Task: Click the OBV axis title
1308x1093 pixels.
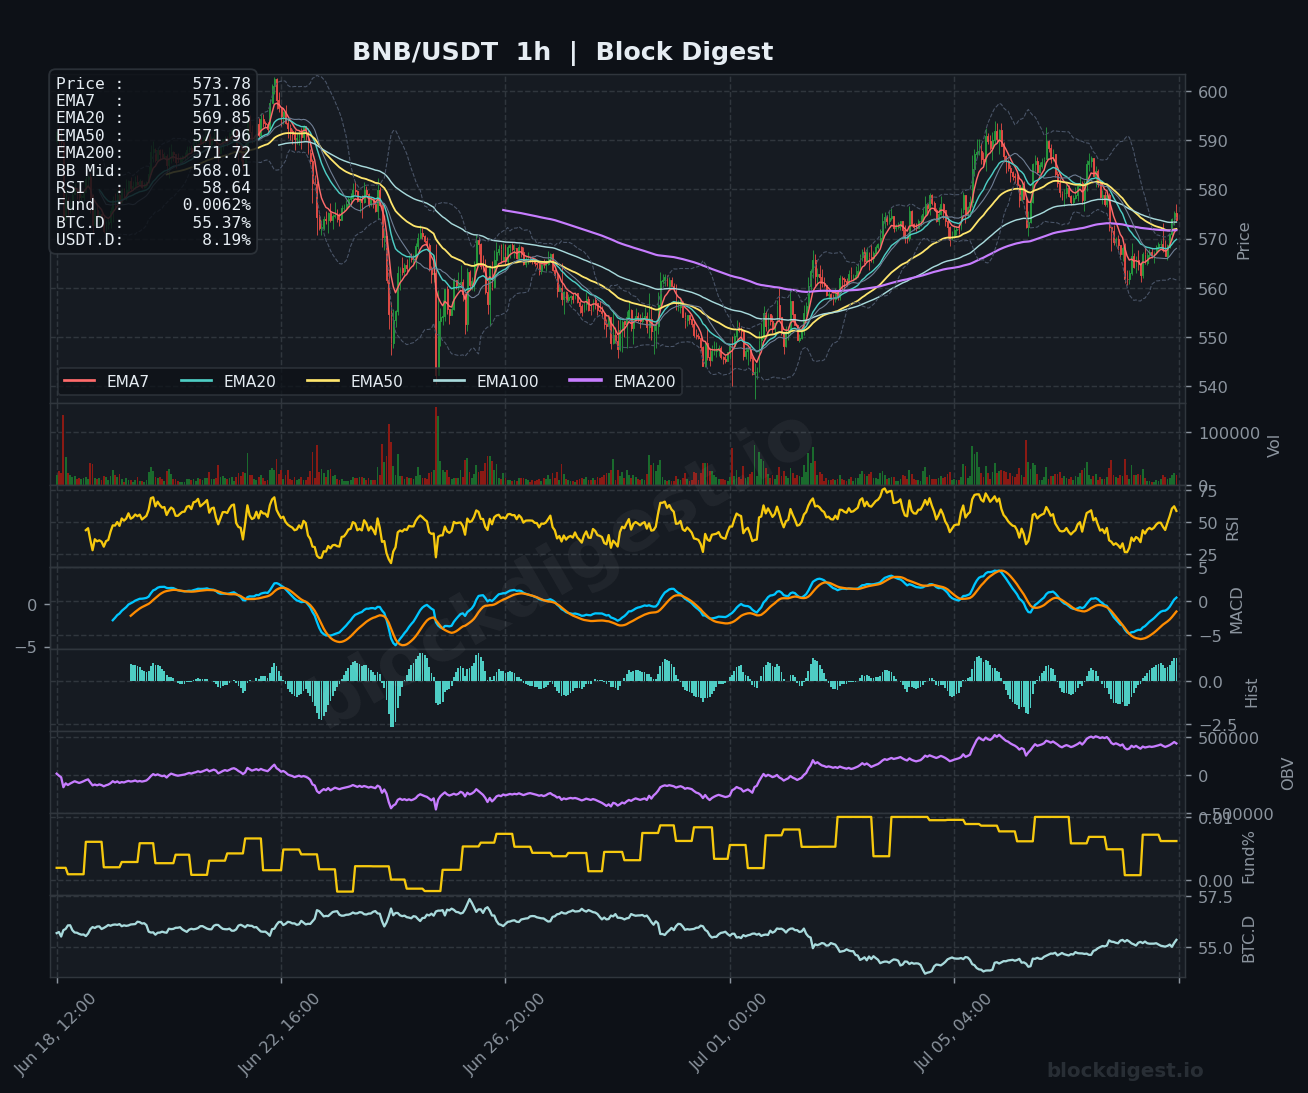Action: click(x=1288, y=774)
